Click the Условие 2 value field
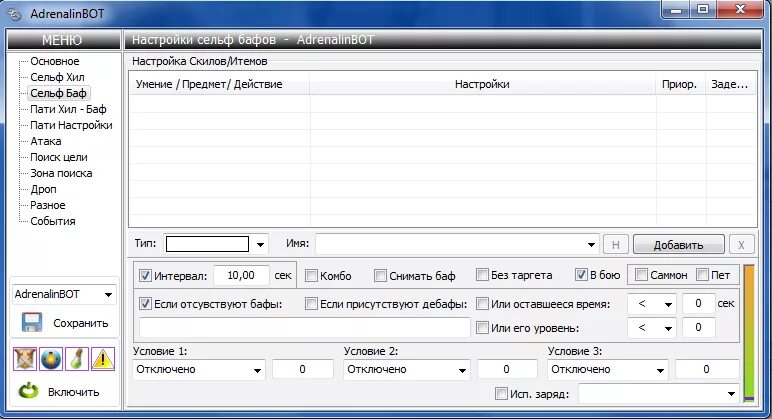Image resolution: width=772 pixels, height=419 pixels. point(507,370)
